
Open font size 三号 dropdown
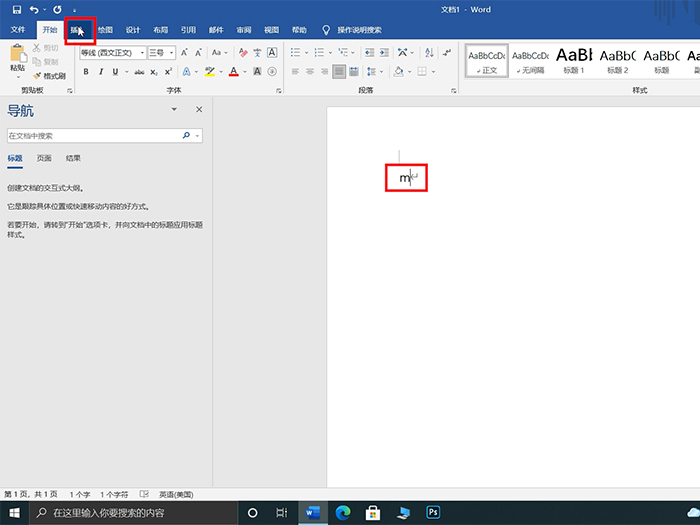coord(171,53)
